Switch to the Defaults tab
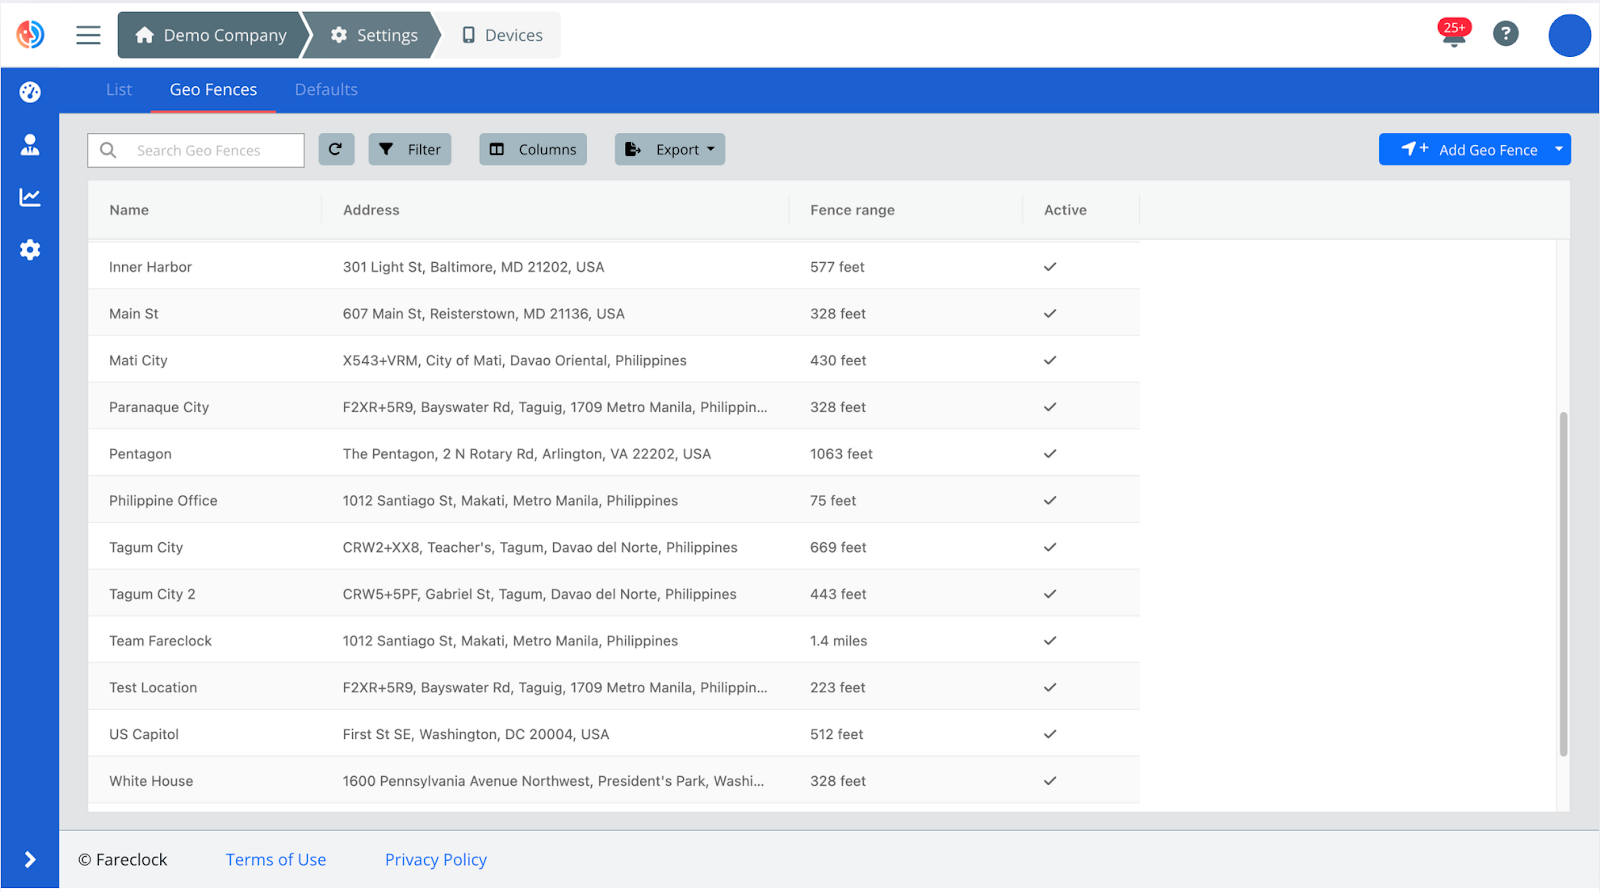 point(326,90)
